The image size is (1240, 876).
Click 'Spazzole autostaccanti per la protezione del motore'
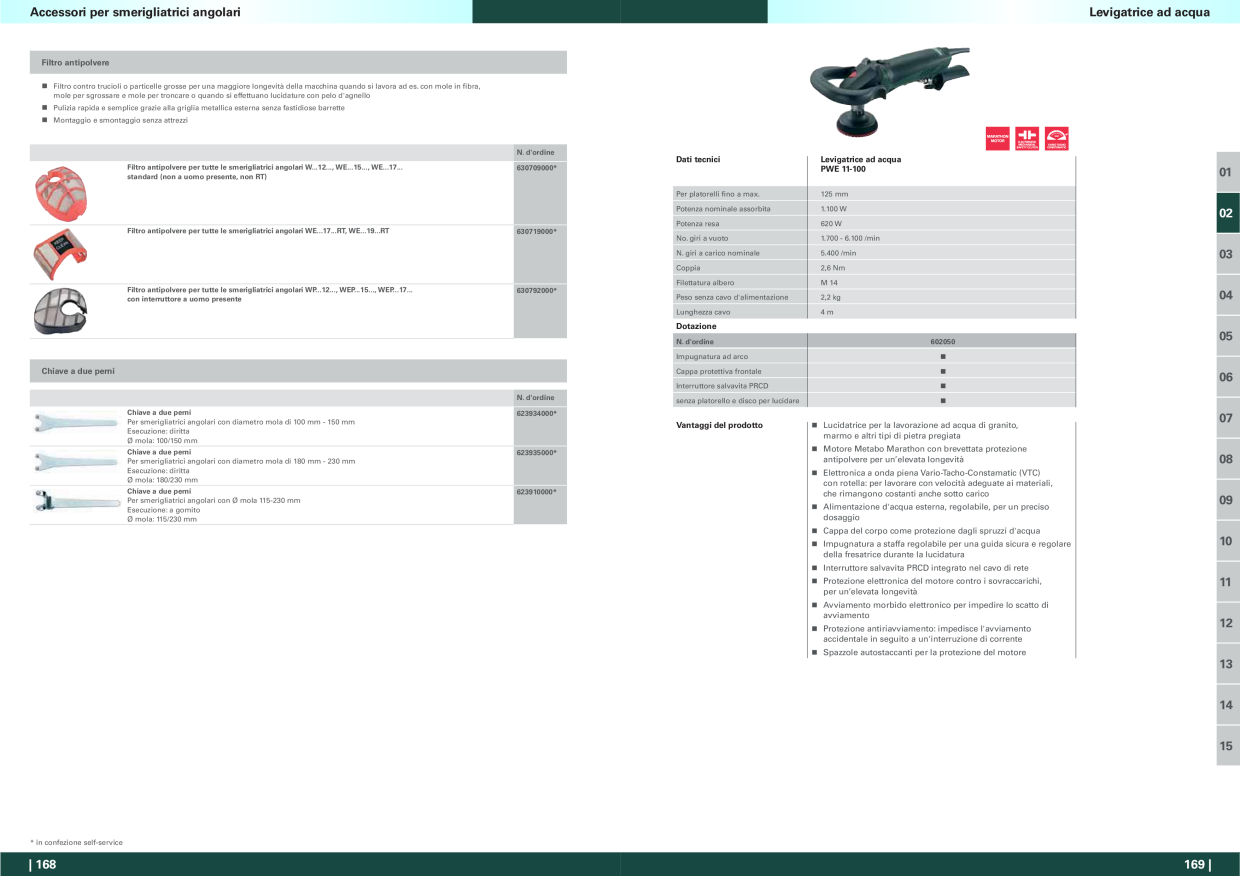click(924, 653)
